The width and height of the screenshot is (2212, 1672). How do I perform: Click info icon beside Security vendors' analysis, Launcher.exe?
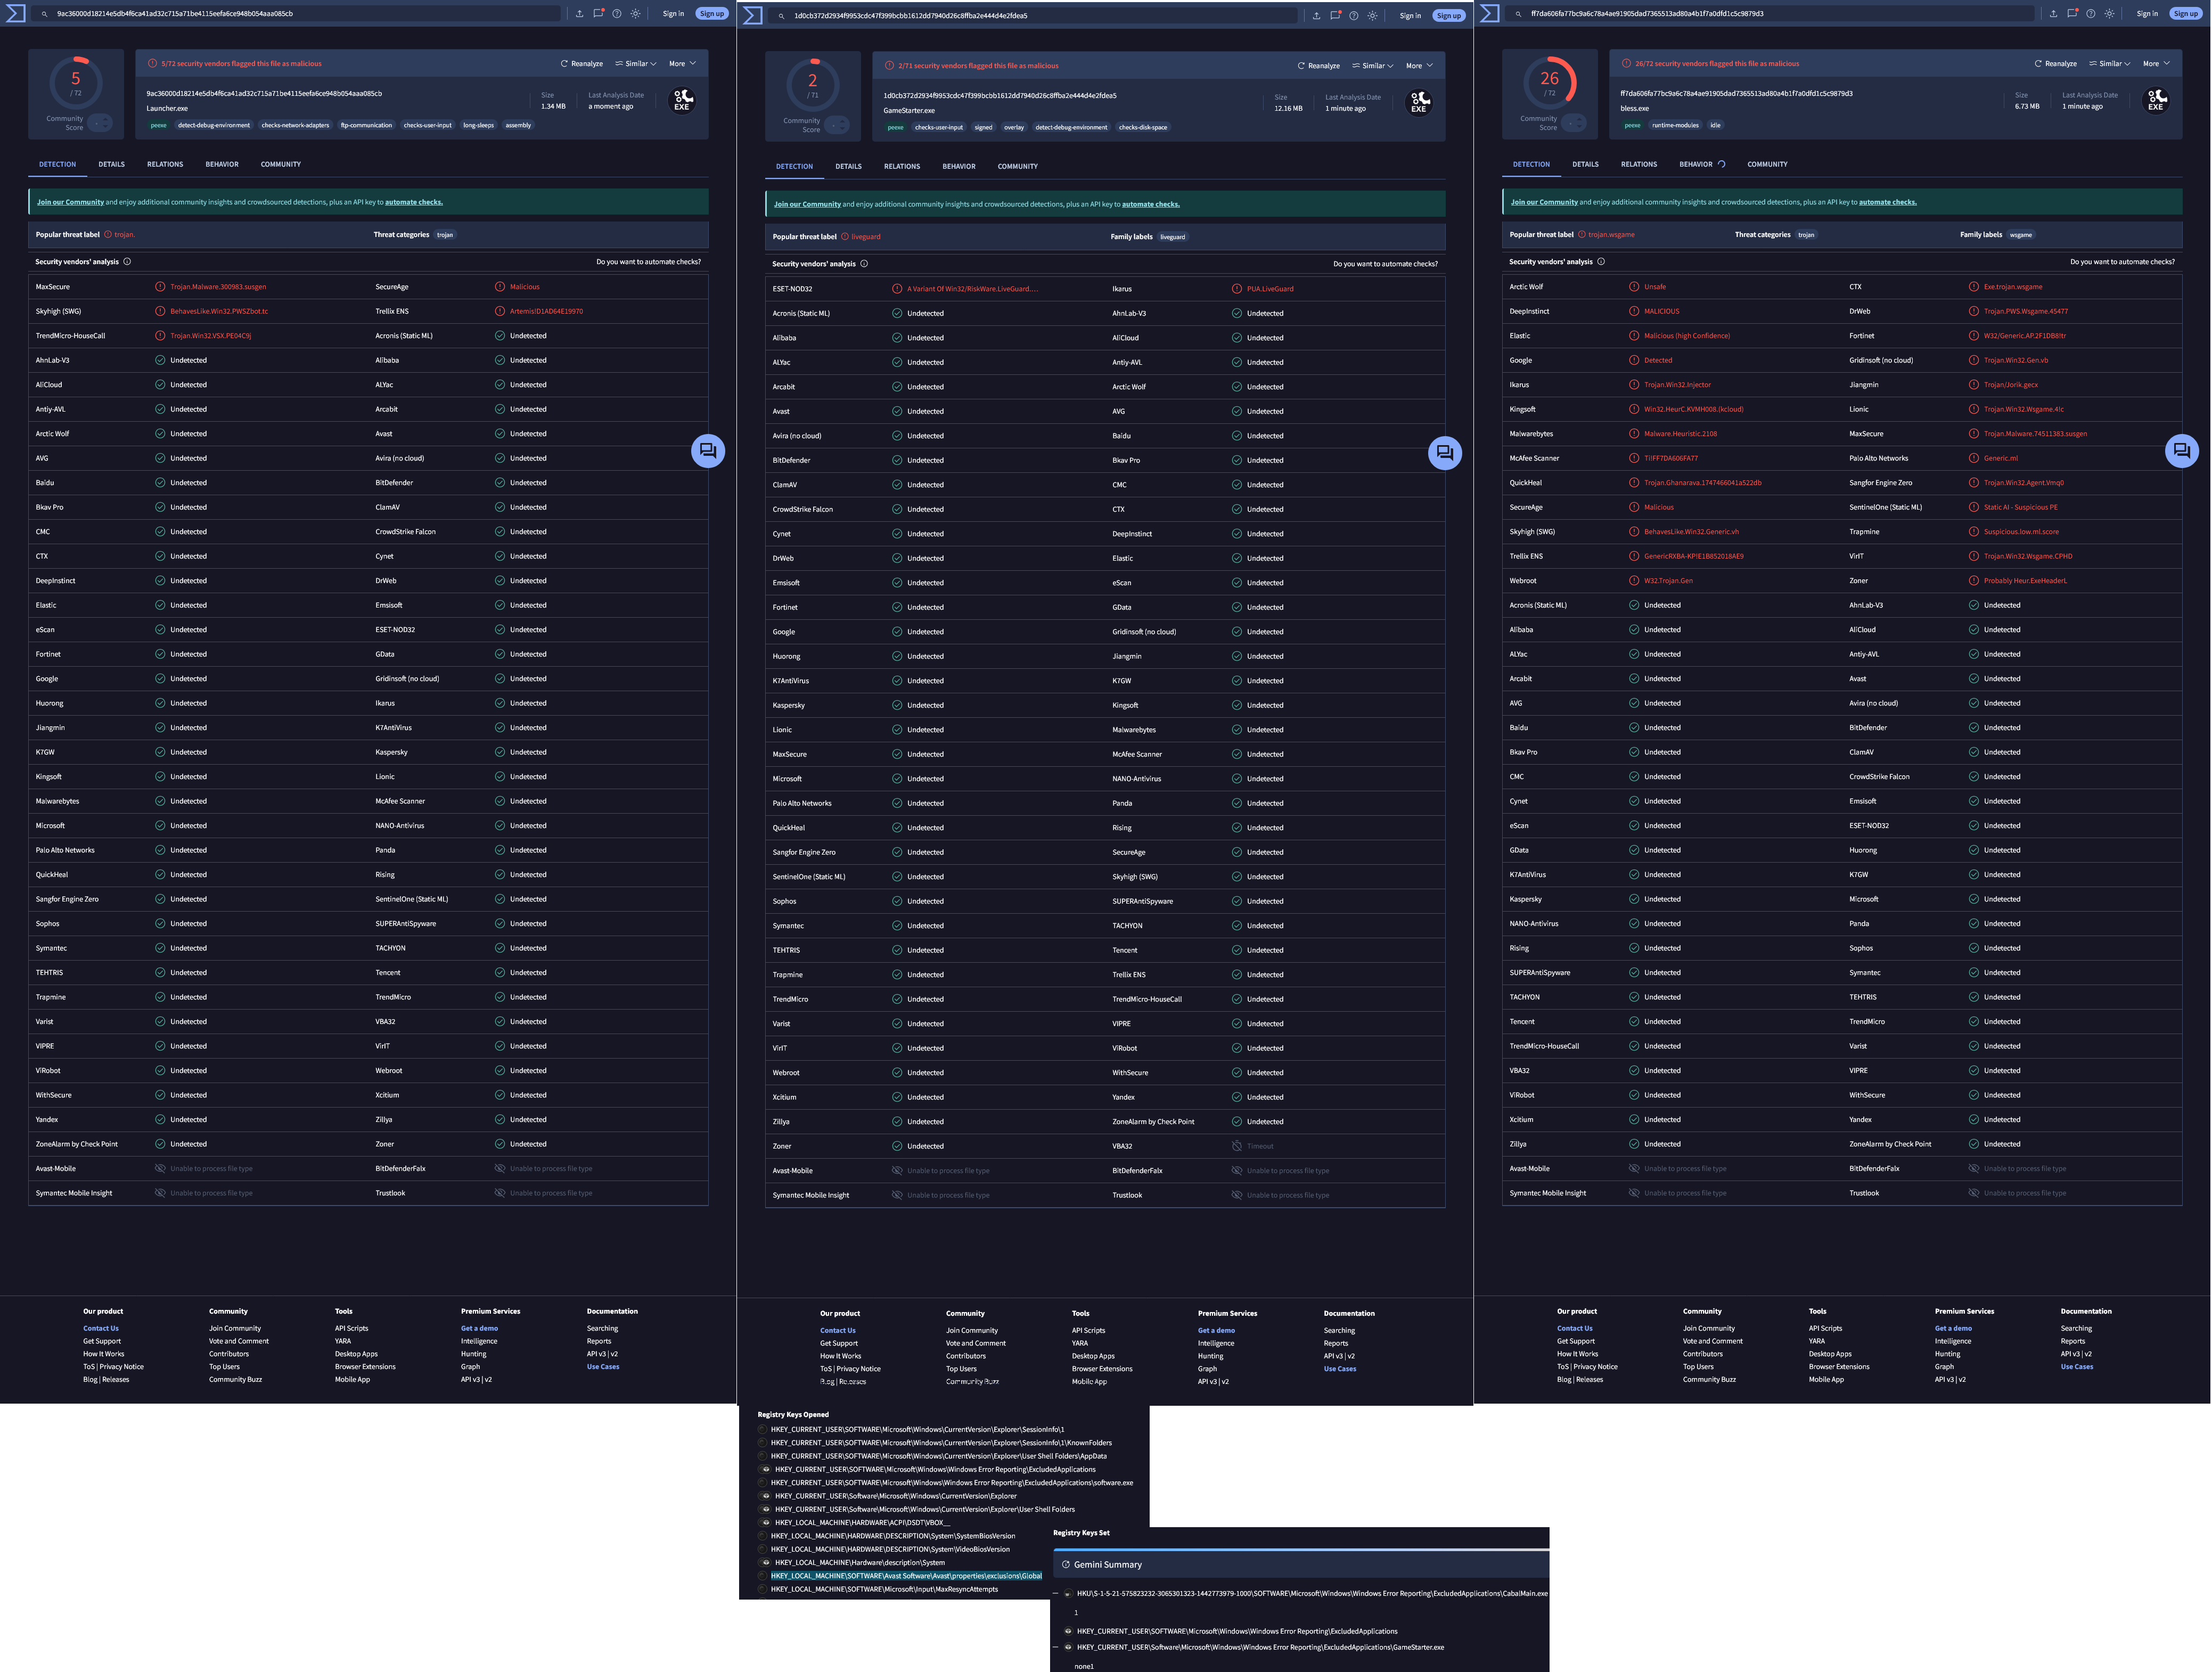point(127,262)
